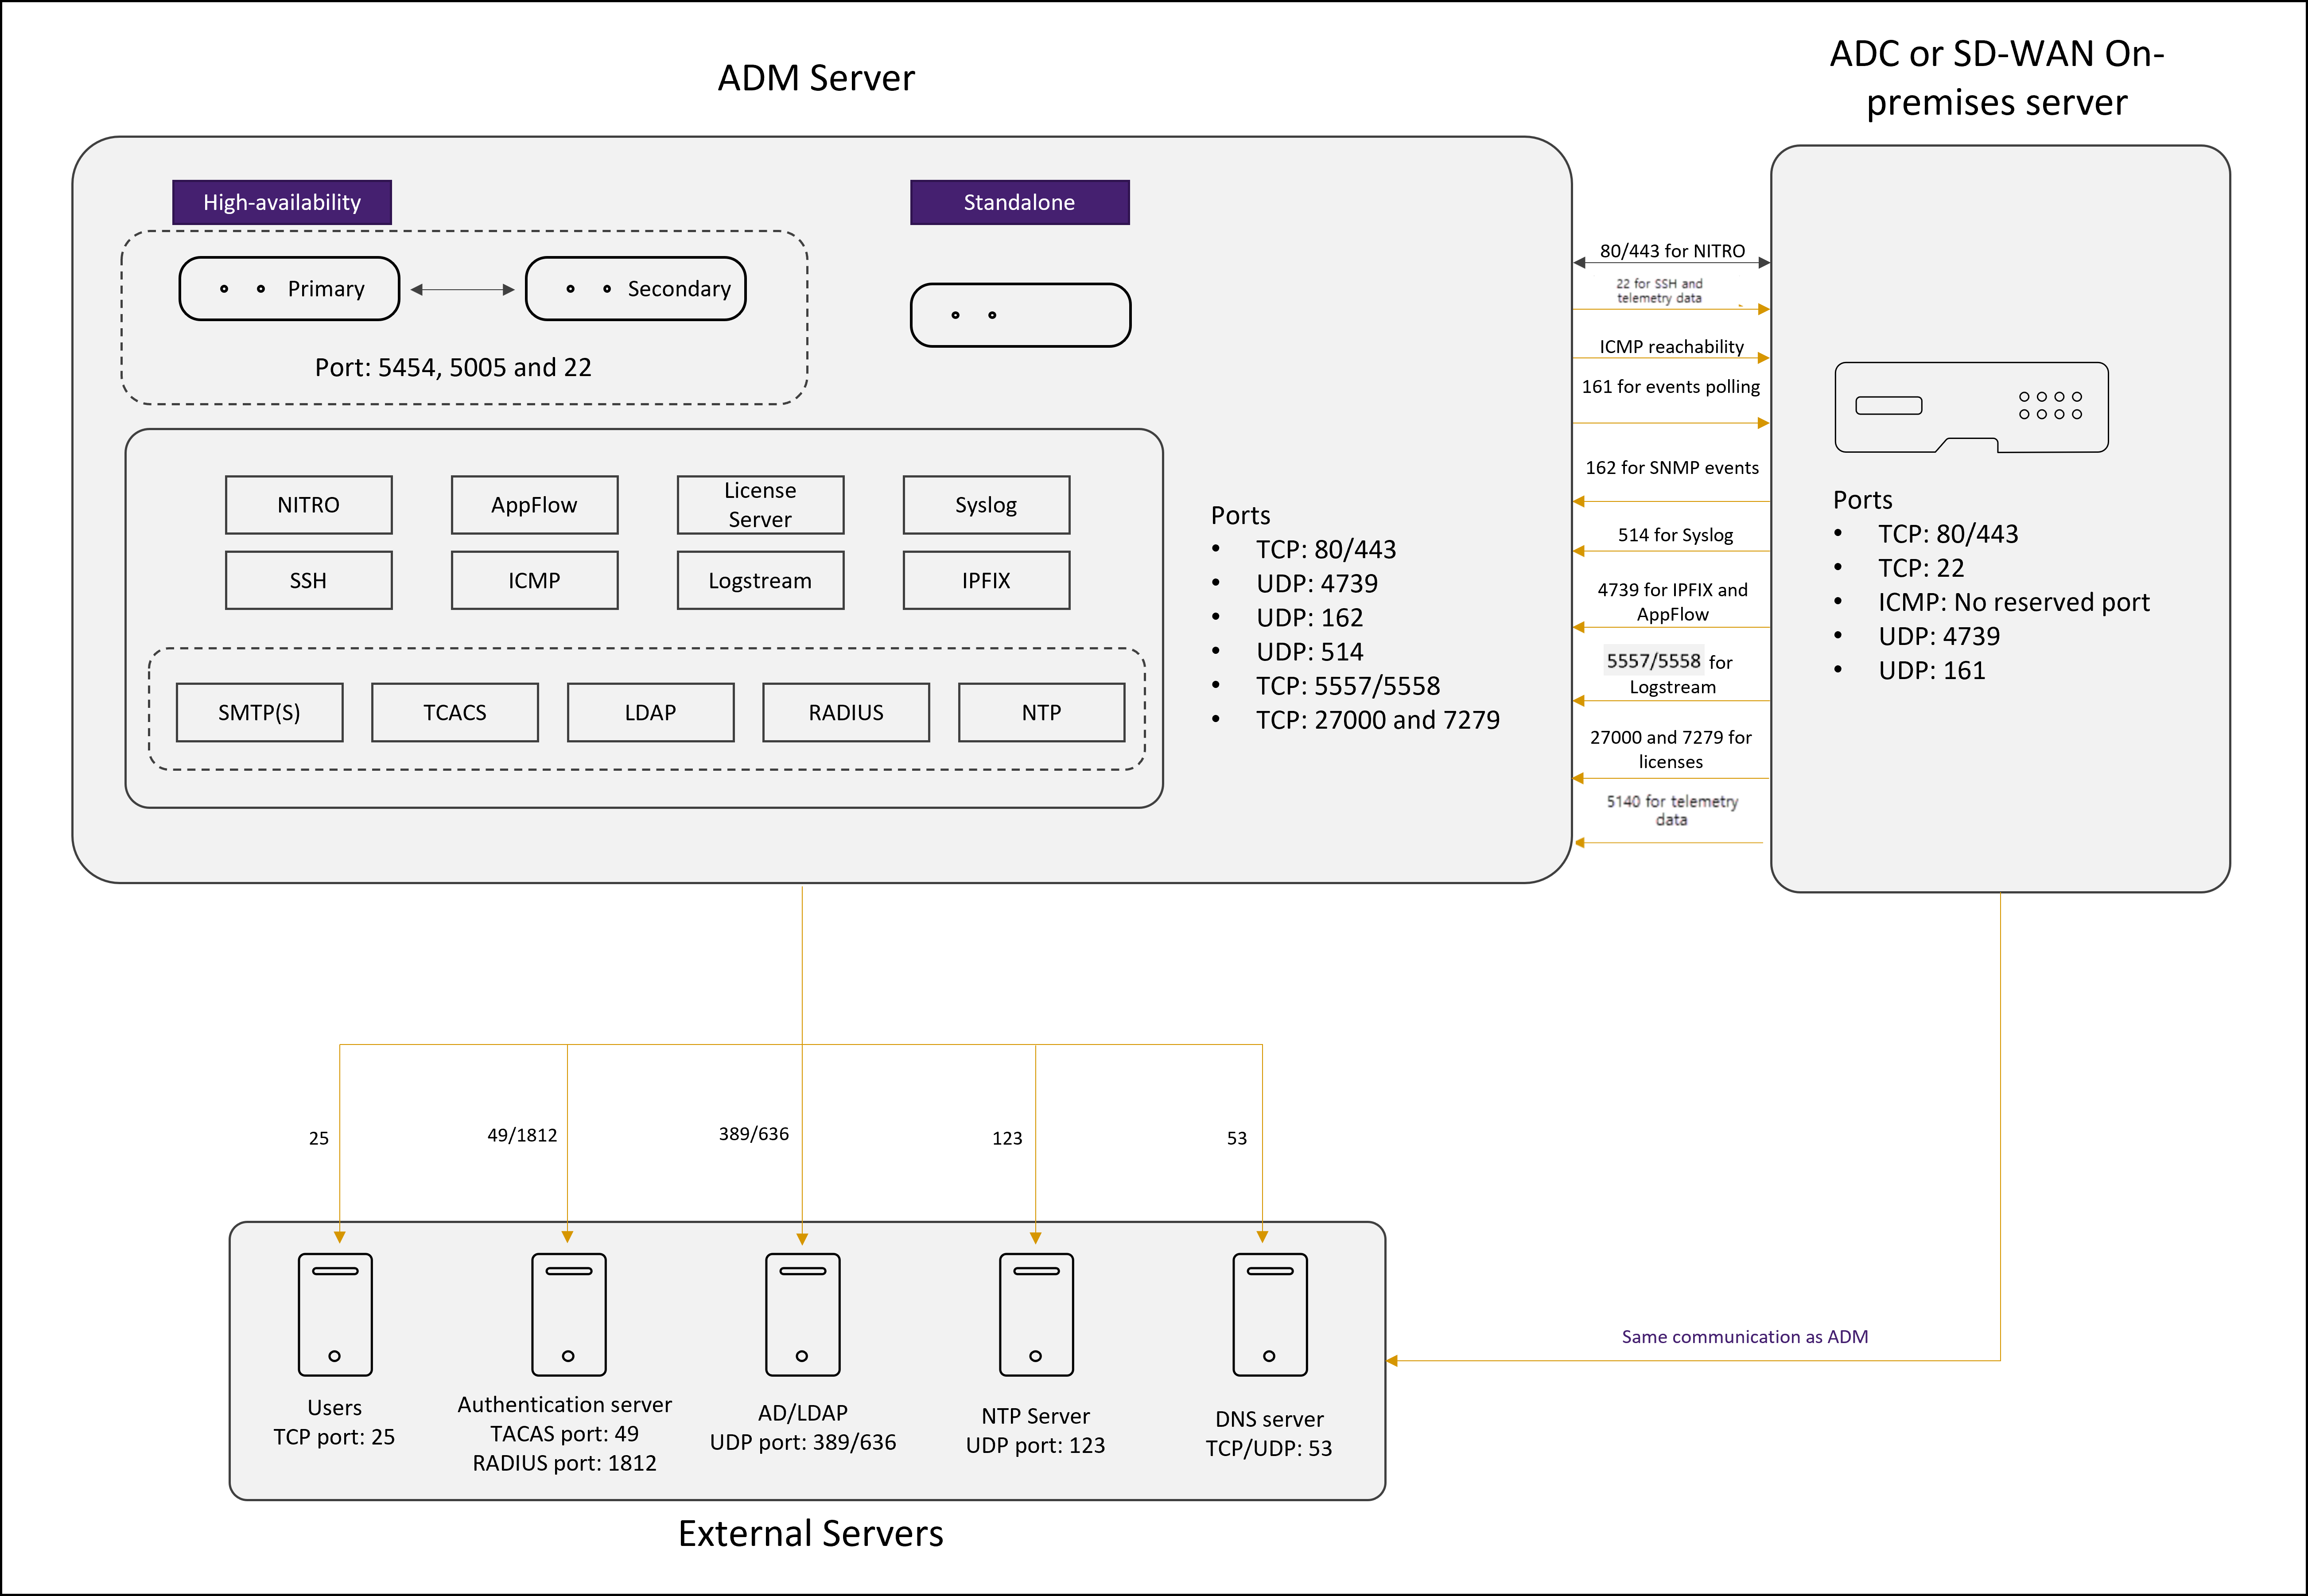Select the Secondary node box
Viewport: 2308px width, 1596px height.
pyautogui.click(x=636, y=289)
